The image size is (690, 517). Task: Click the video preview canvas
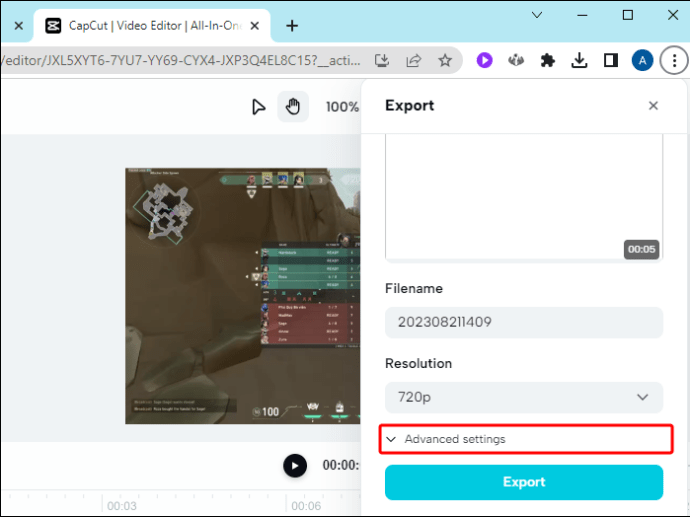pyautogui.click(x=242, y=296)
